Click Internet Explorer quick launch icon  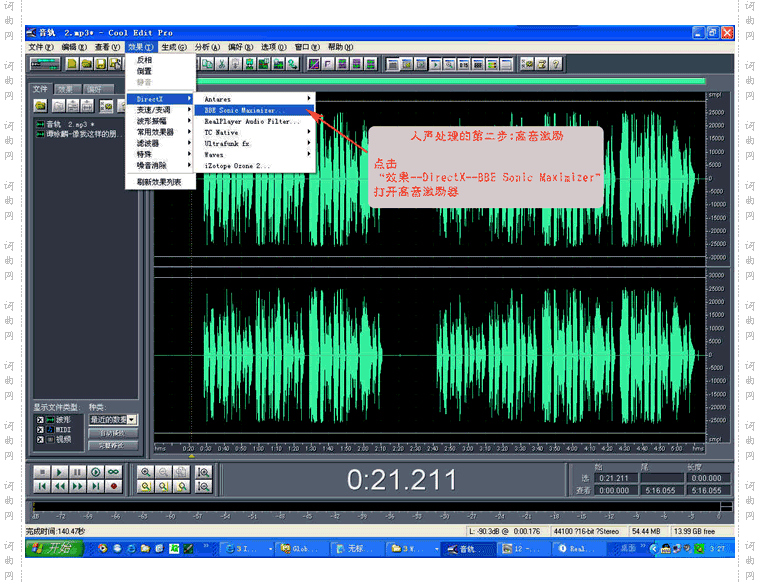[x=131, y=549]
